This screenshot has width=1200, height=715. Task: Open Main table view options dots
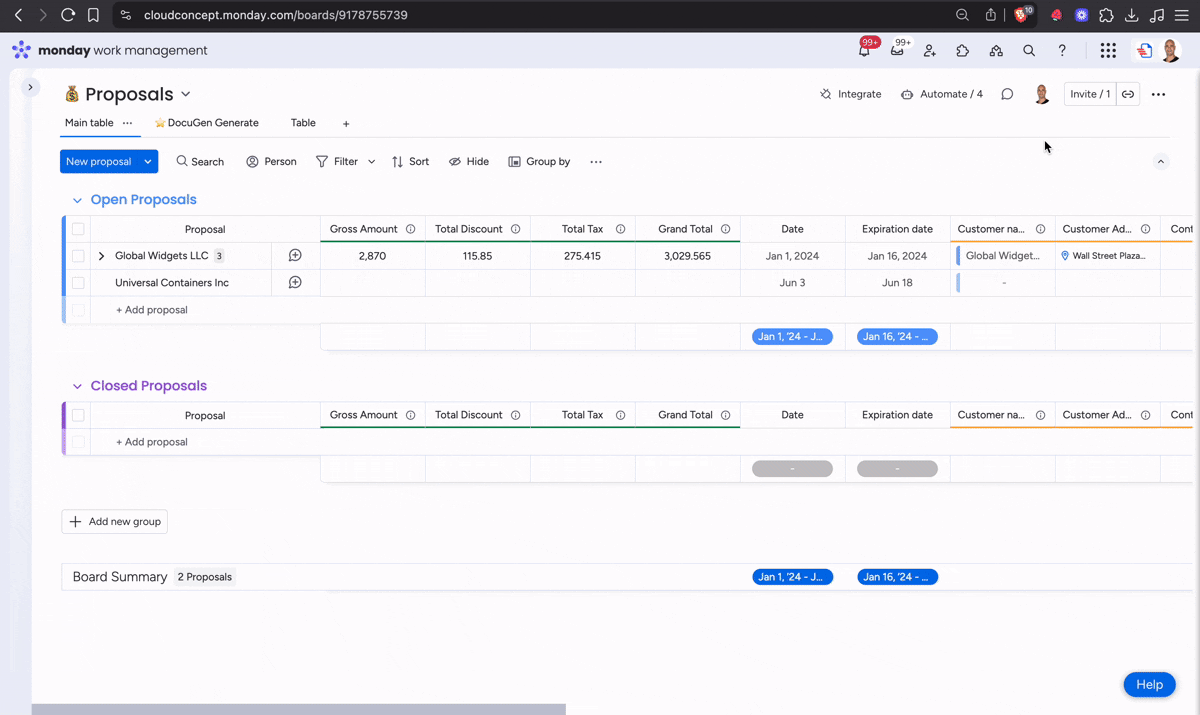click(x=127, y=123)
